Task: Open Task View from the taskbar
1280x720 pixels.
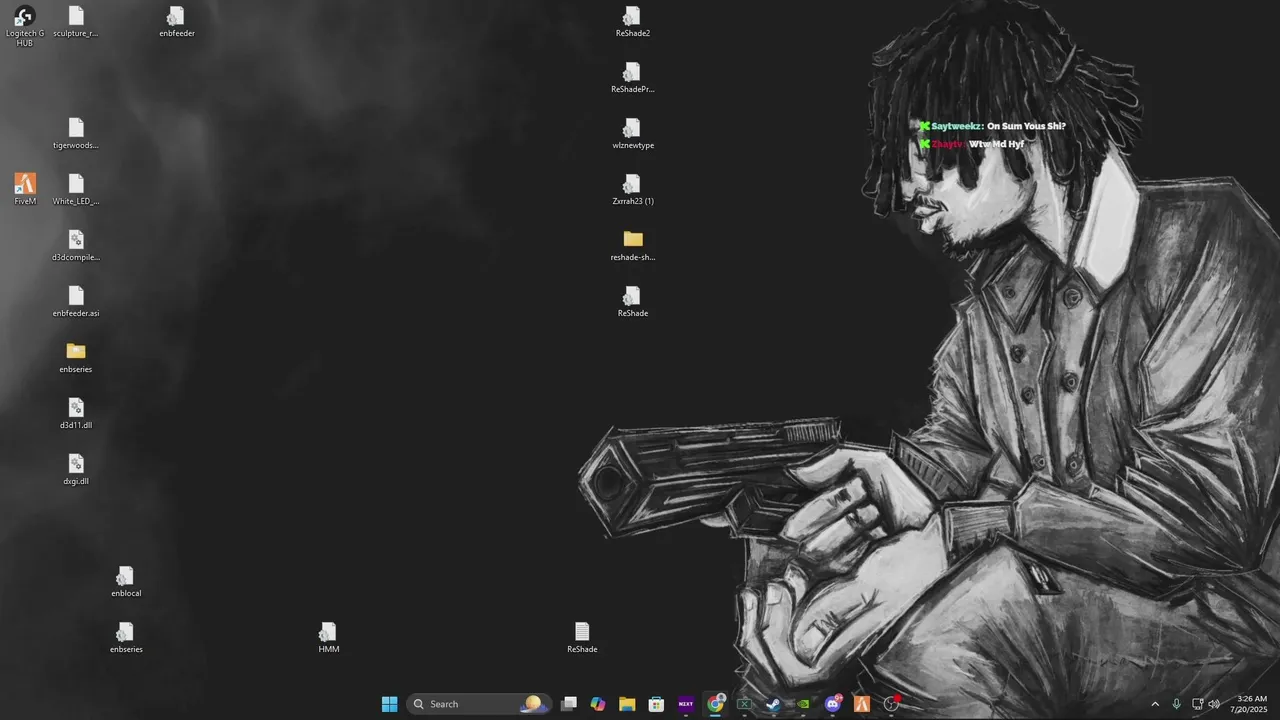Action: (569, 704)
